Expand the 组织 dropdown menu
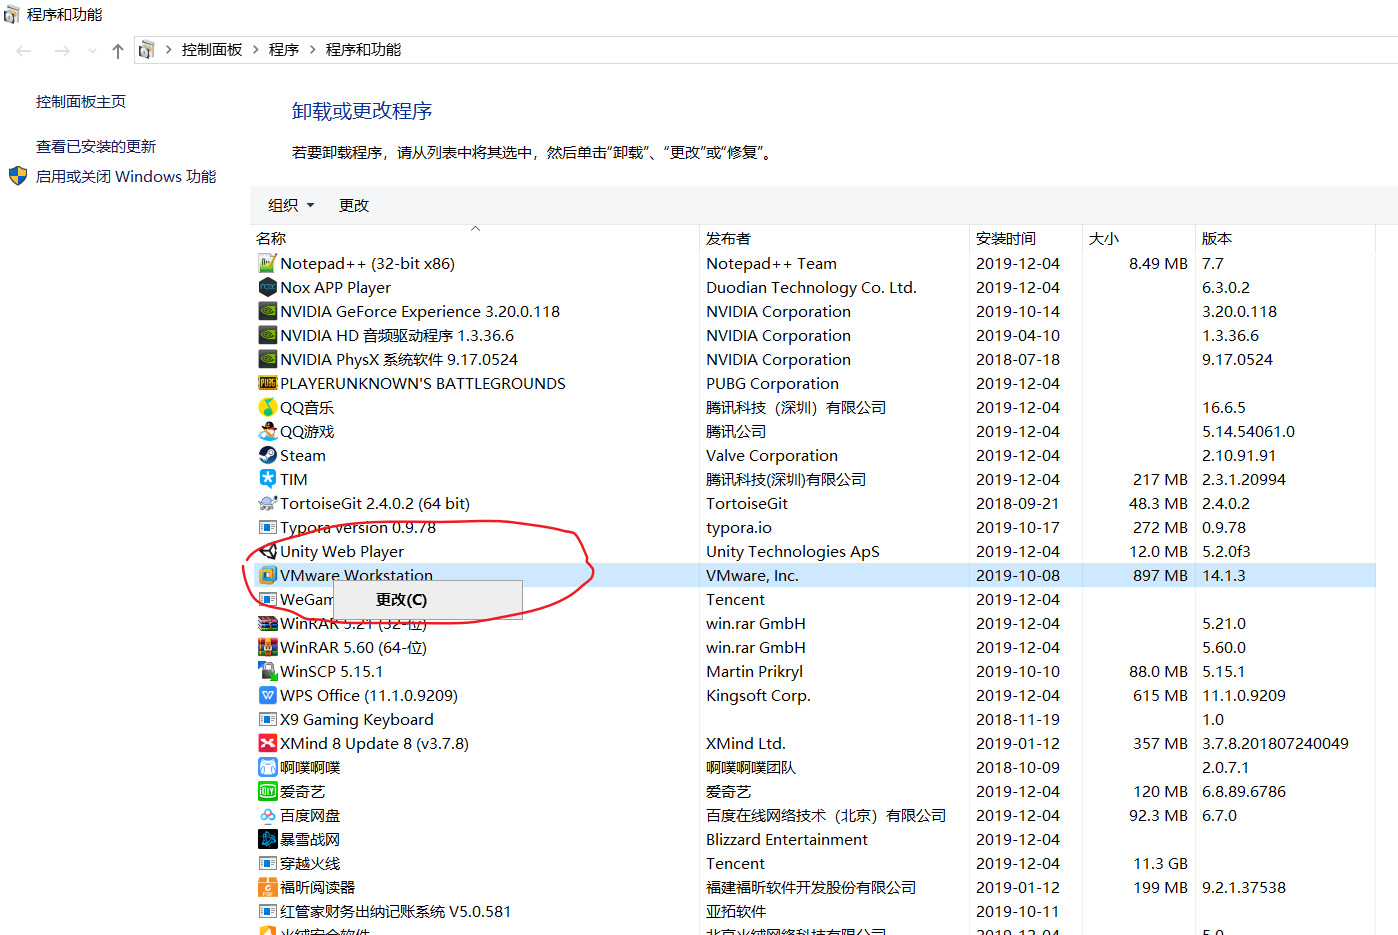This screenshot has height=935, width=1398. (290, 205)
